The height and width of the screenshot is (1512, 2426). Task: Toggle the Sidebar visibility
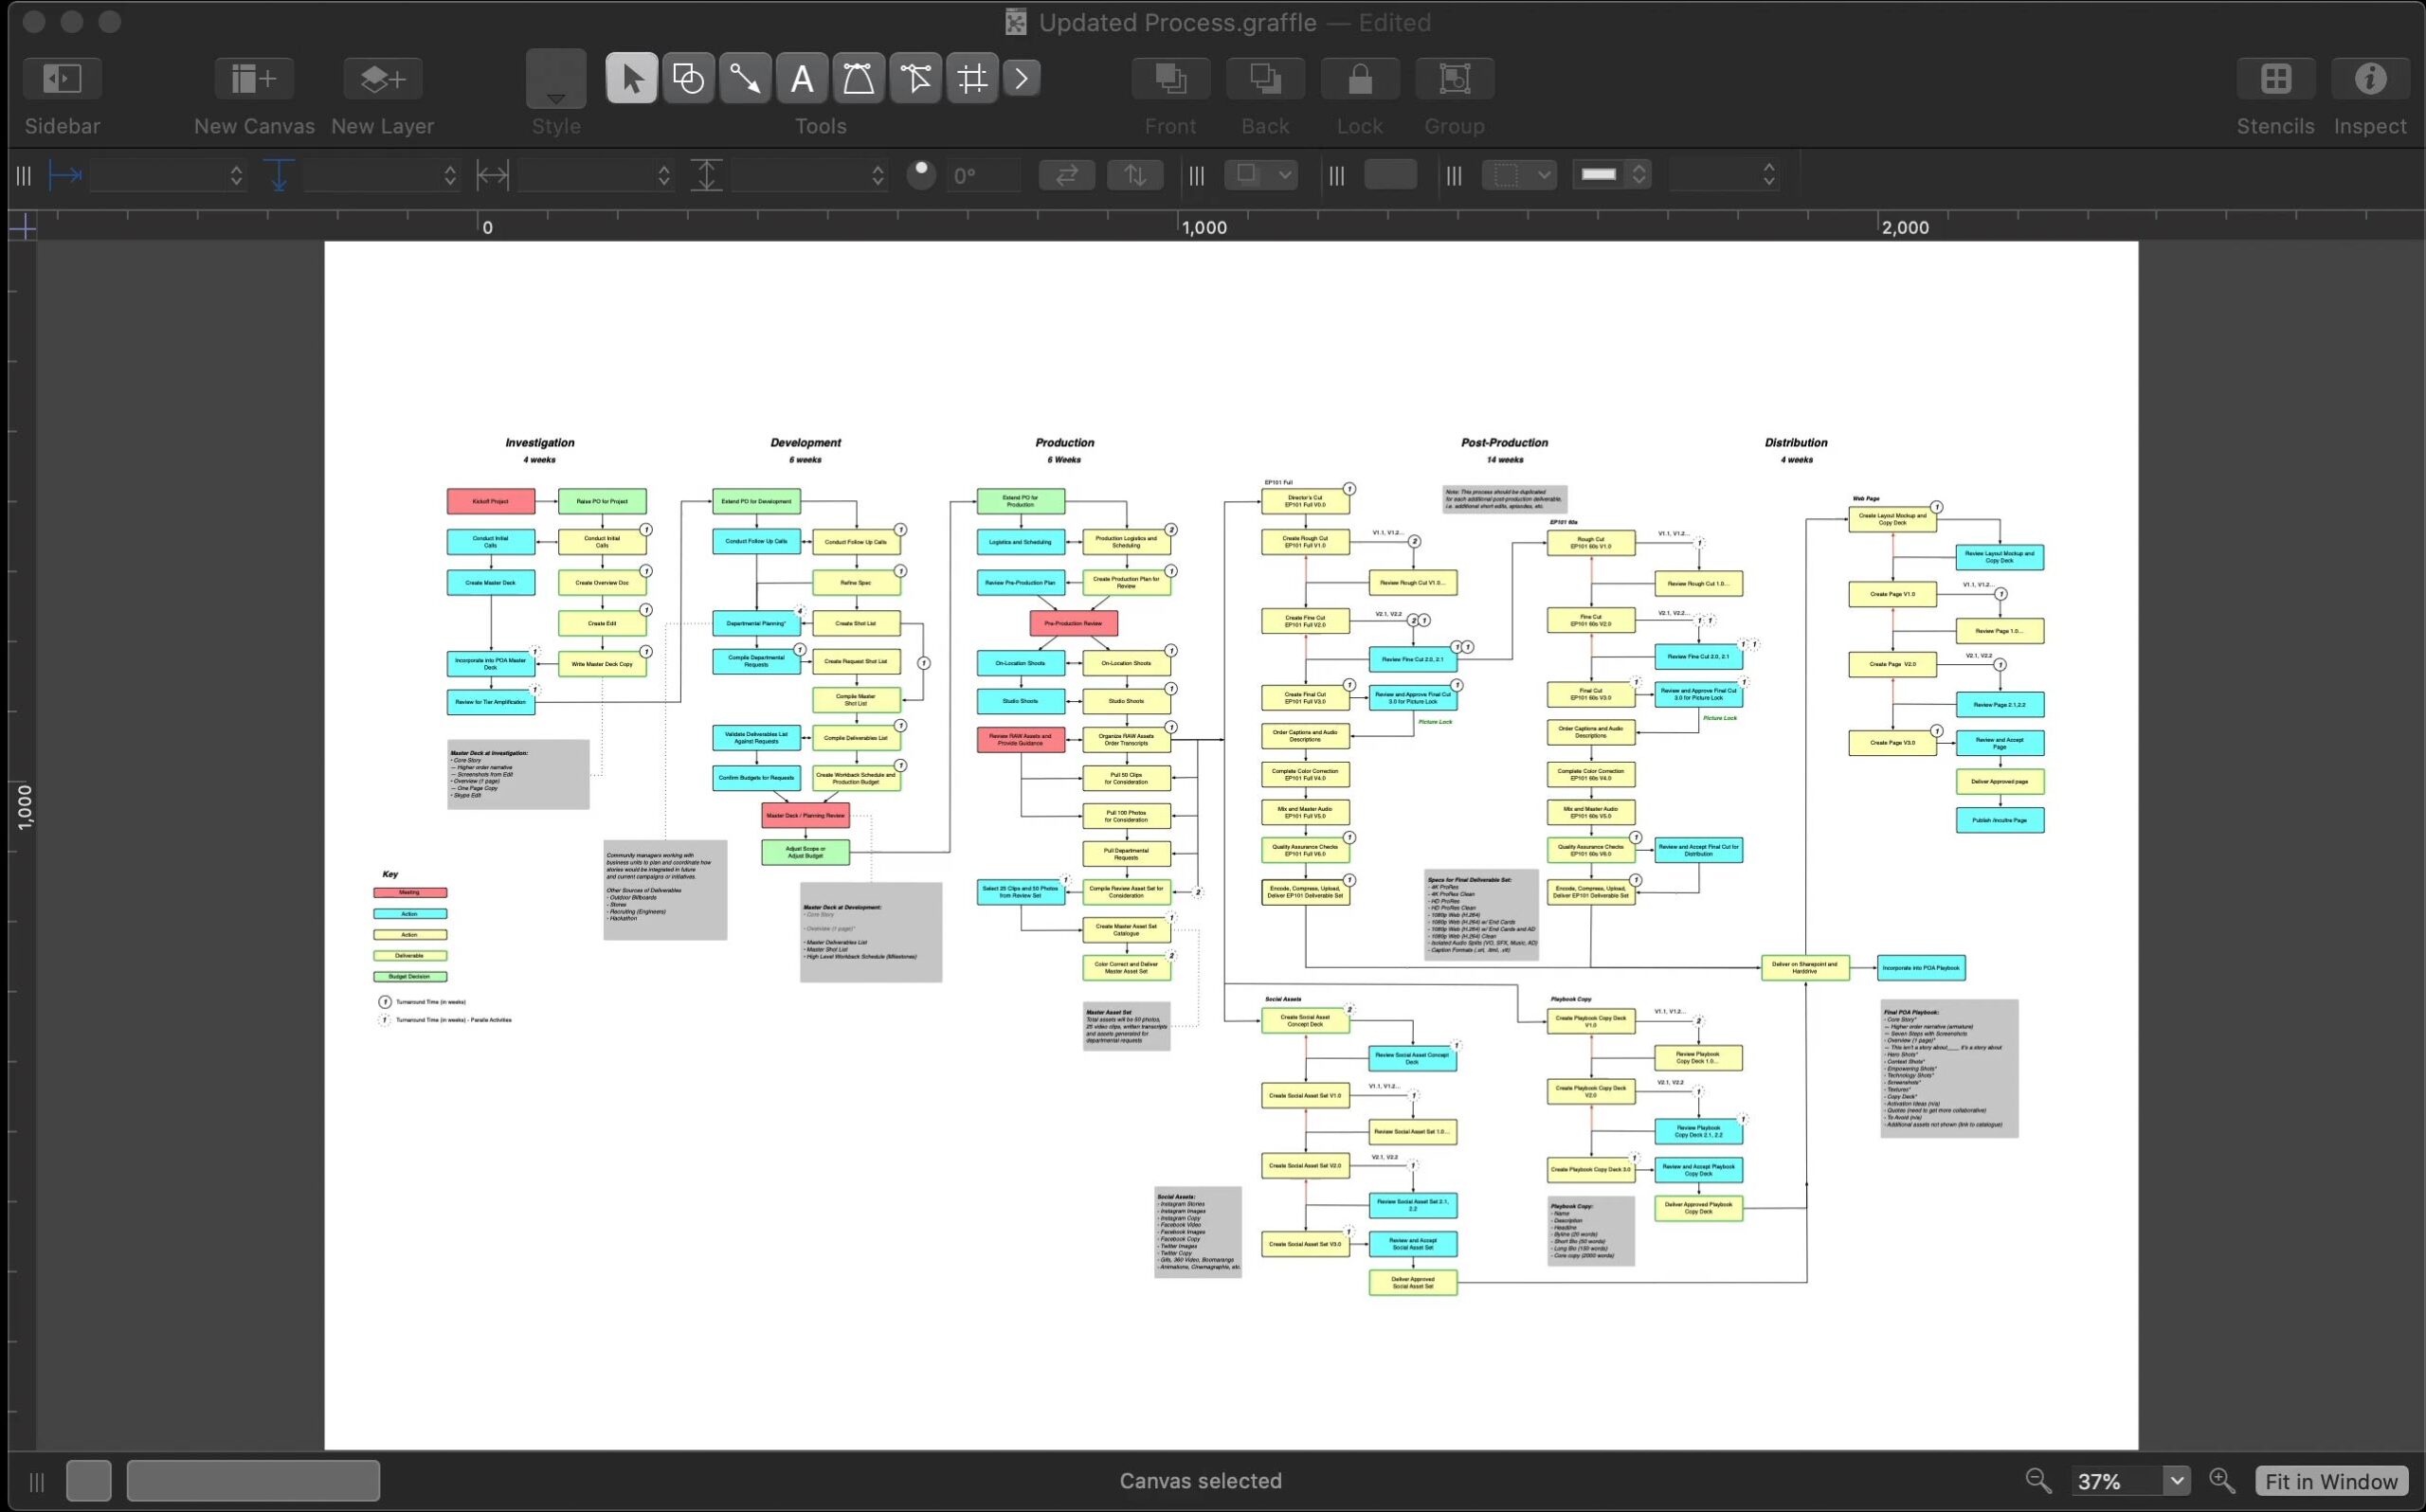pyautogui.click(x=62, y=78)
